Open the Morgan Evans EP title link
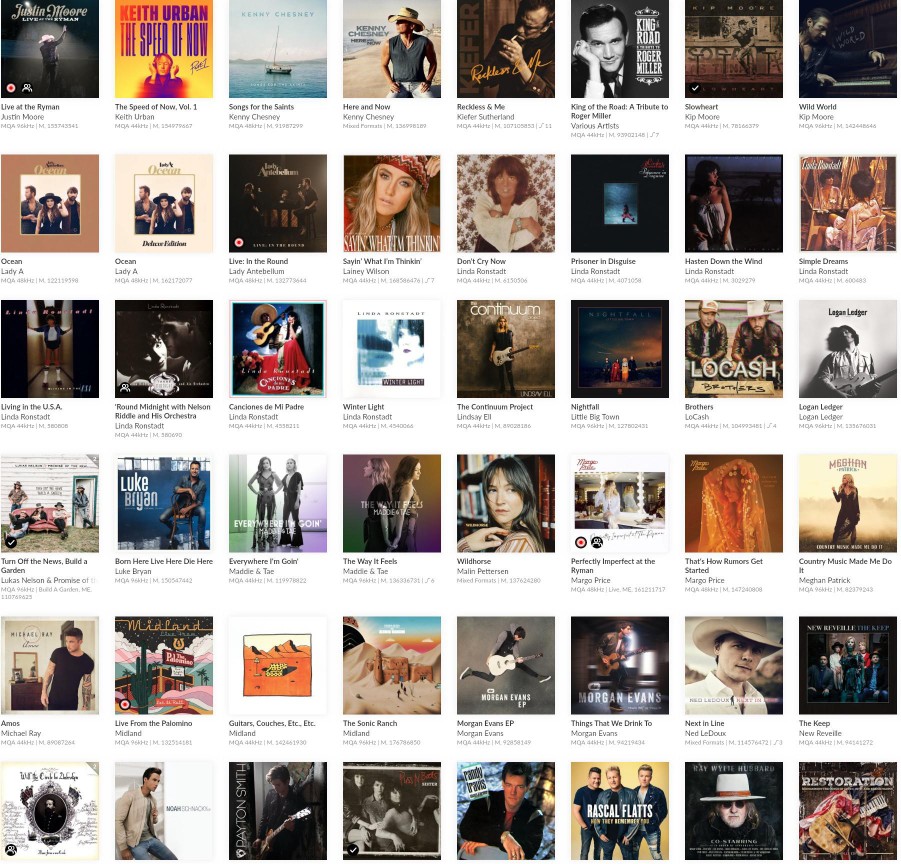This screenshot has width=901, height=864. 486,724
